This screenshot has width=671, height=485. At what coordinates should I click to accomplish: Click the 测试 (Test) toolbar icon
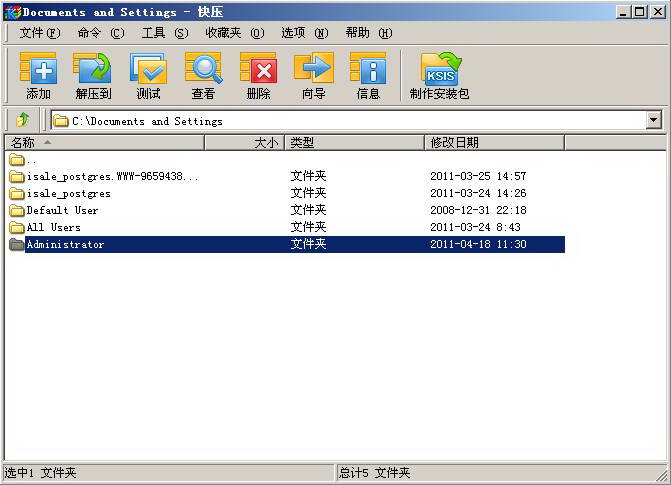coord(148,71)
